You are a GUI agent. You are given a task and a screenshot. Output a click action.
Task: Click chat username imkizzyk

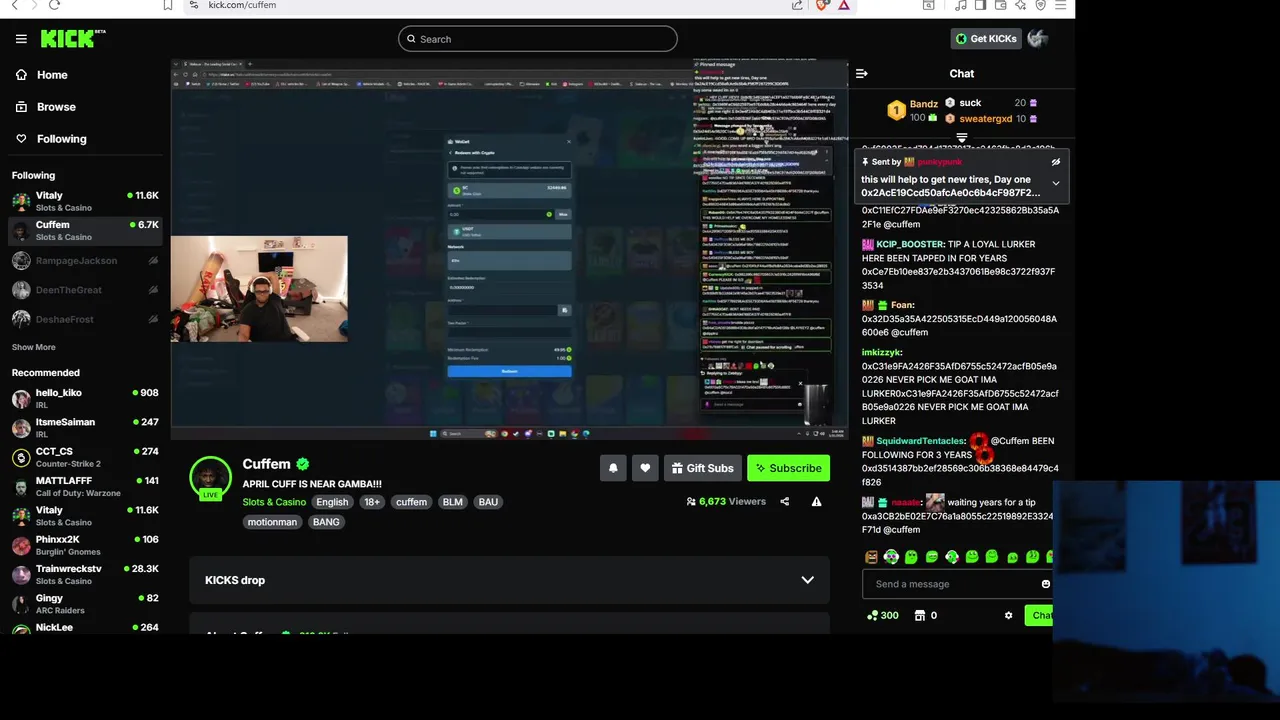(x=882, y=352)
